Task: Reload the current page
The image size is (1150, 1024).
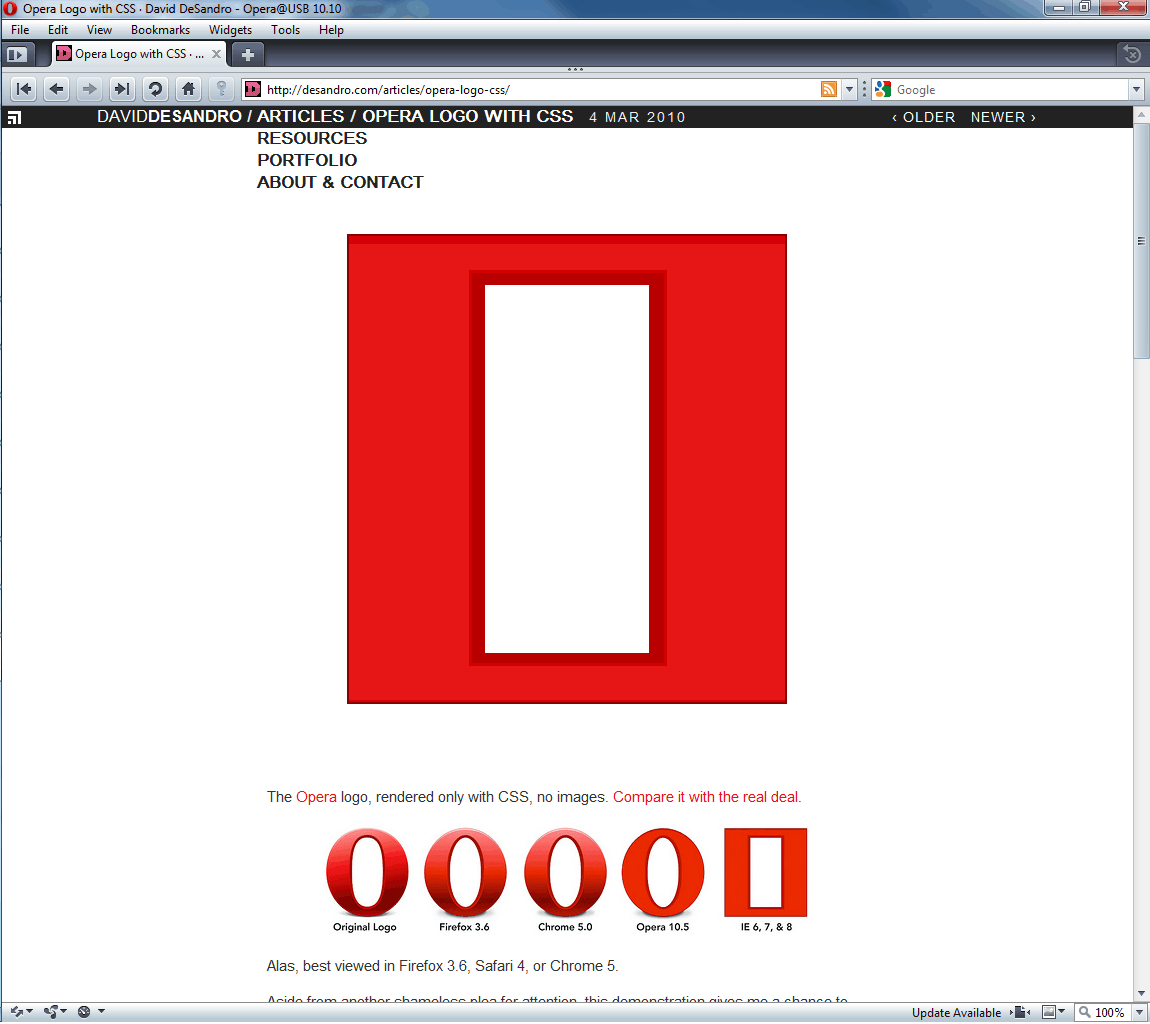Action: pyautogui.click(x=155, y=89)
